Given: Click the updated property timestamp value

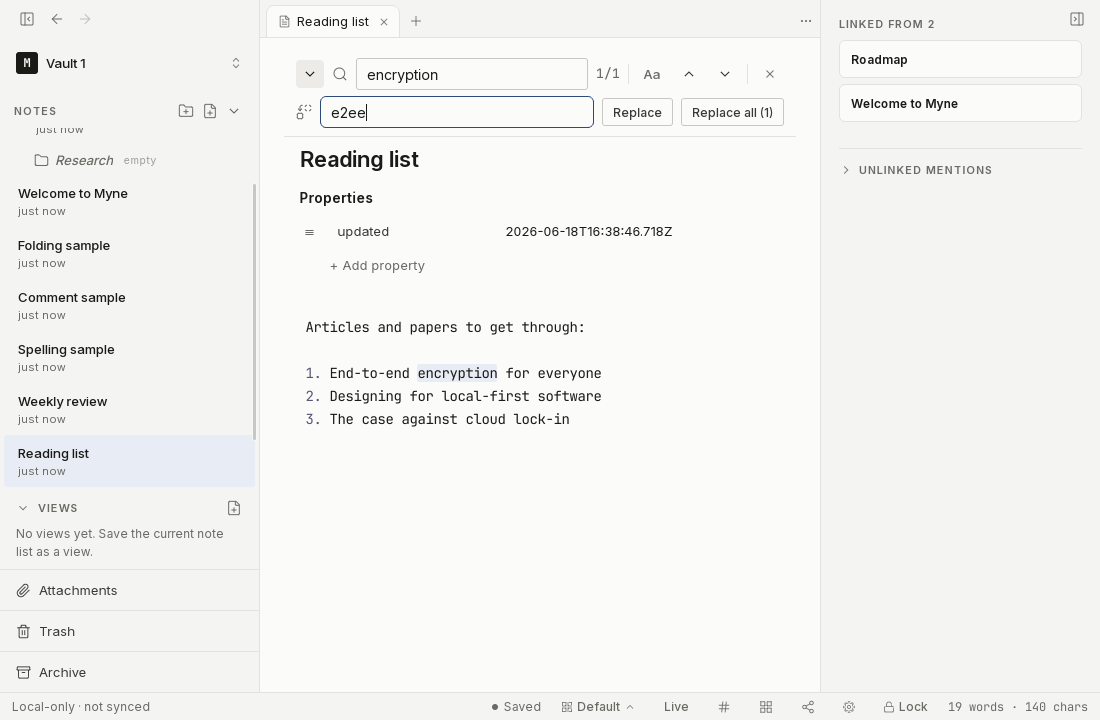Looking at the screenshot, I should [x=589, y=232].
